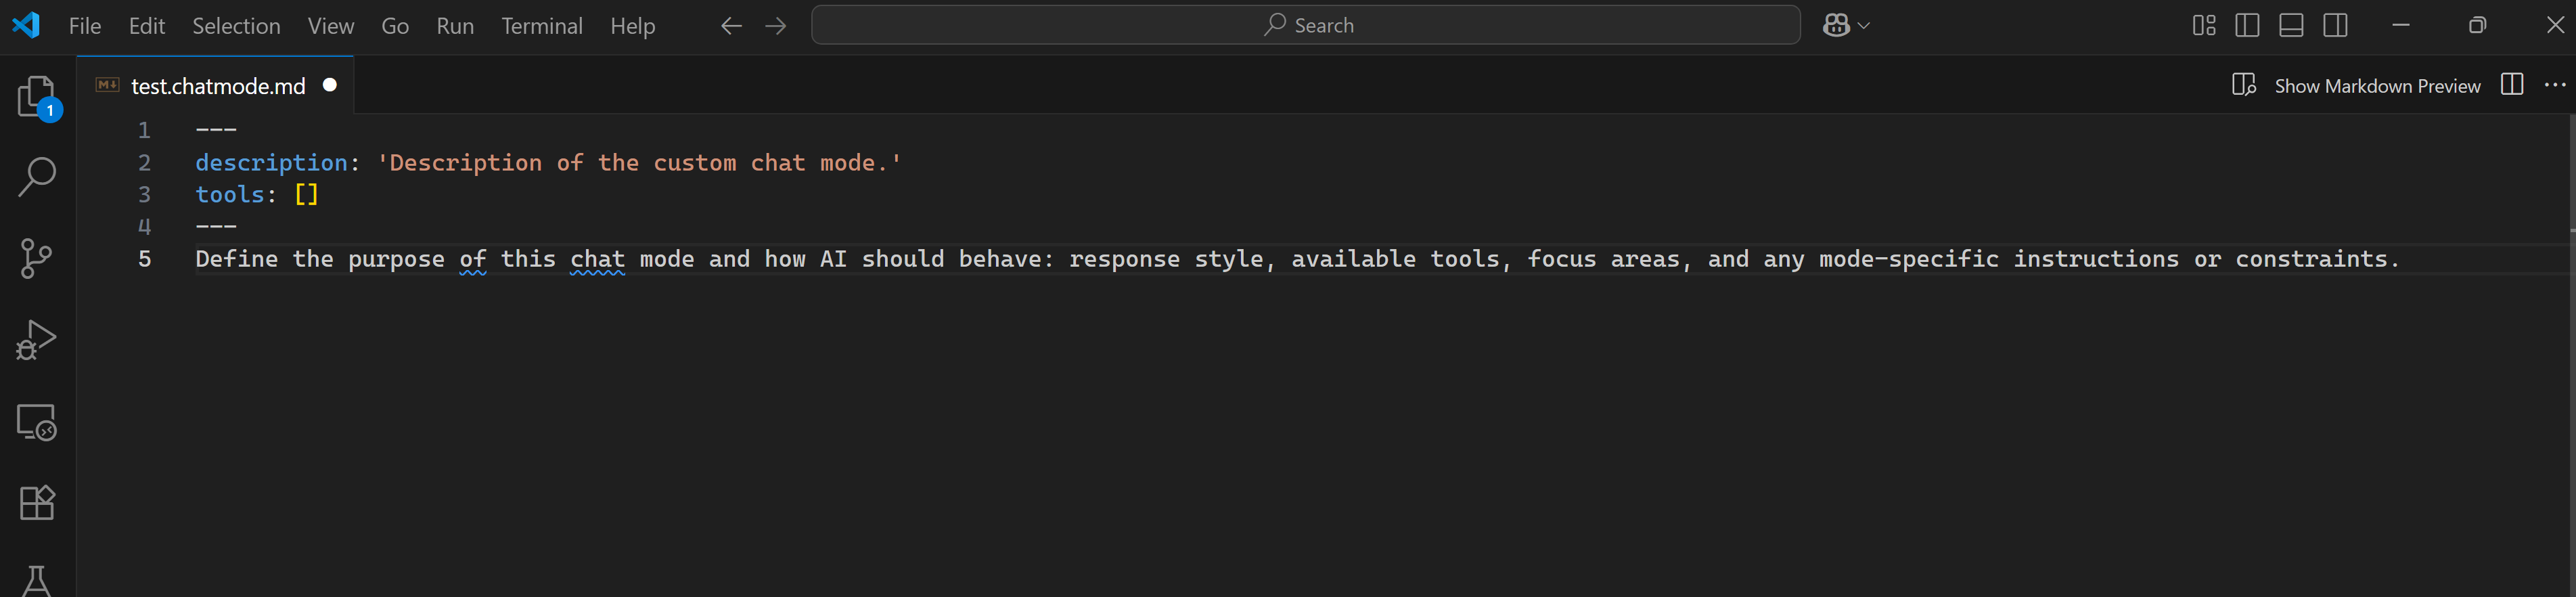Close the VS Code window

coord(2555,26)
